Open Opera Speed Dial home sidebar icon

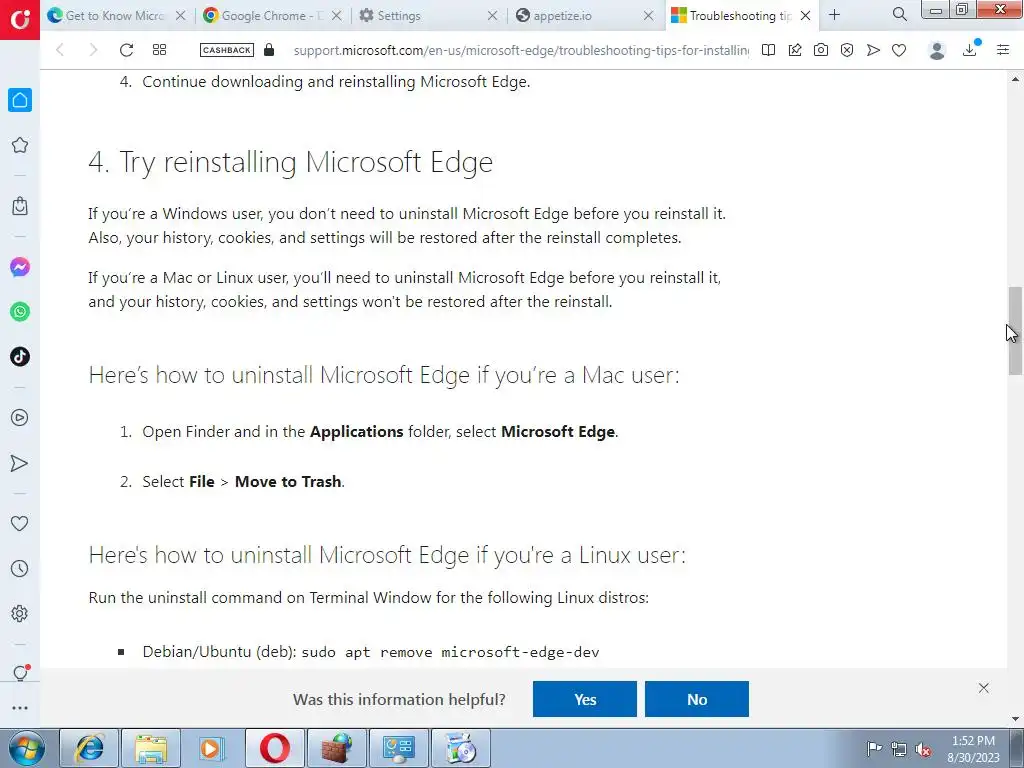pyautogui.click(x=20, y=100)
